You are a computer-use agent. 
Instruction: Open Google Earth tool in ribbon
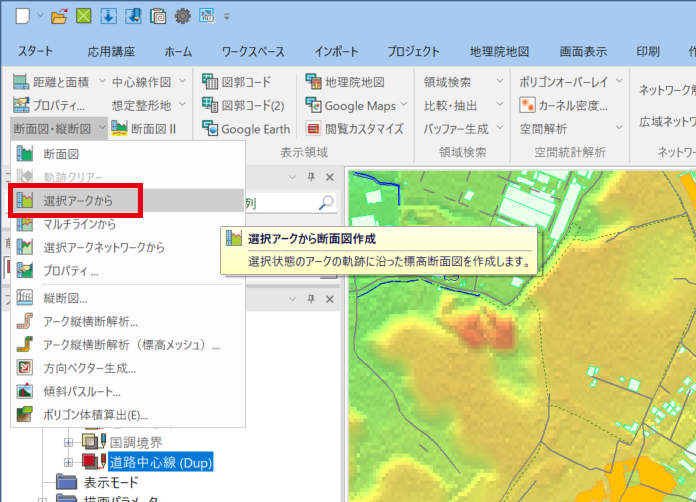point(246,128)
